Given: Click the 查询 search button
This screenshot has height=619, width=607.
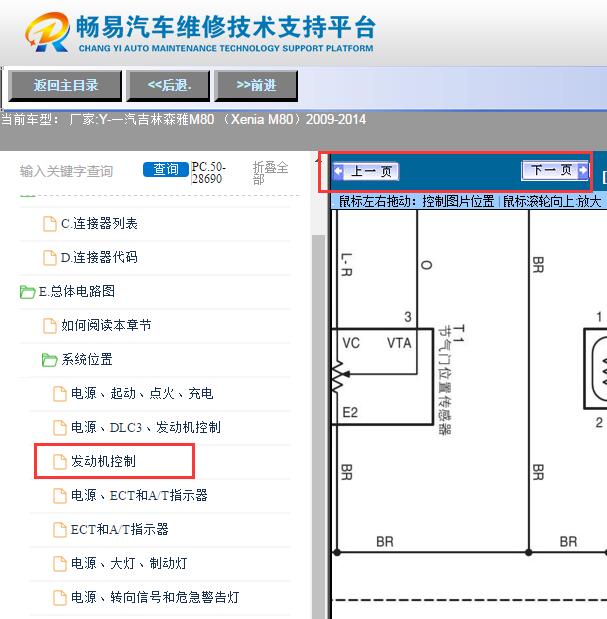Looking at the screenshot, I should 166,169.
